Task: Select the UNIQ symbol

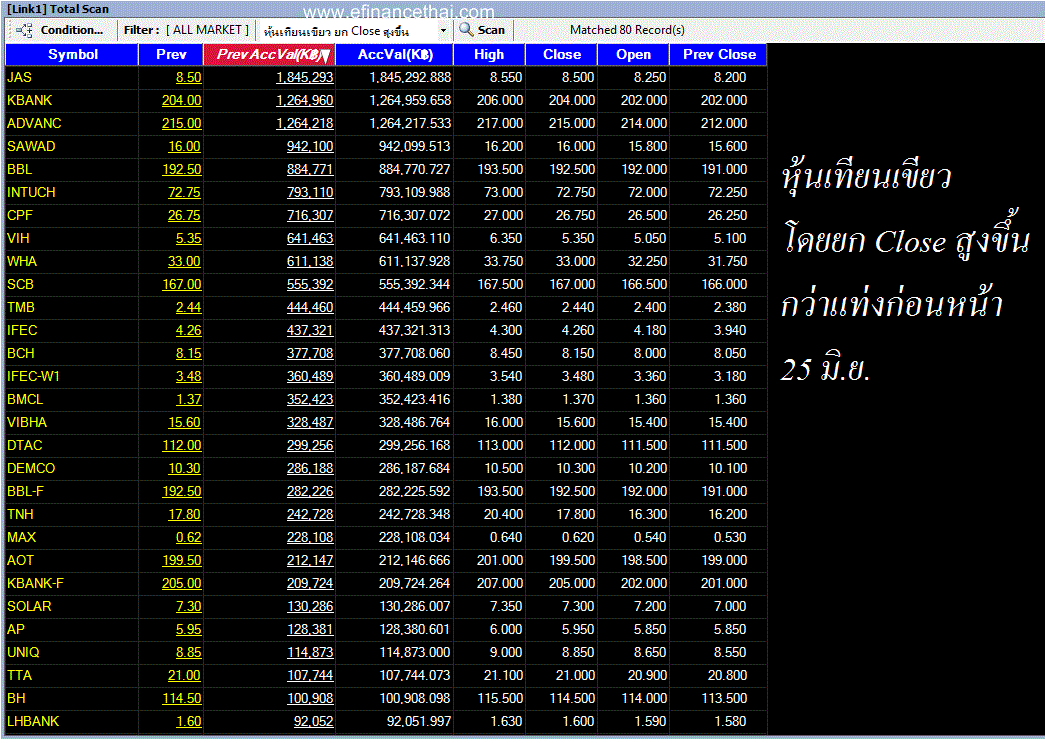Action: pos(23,652)
